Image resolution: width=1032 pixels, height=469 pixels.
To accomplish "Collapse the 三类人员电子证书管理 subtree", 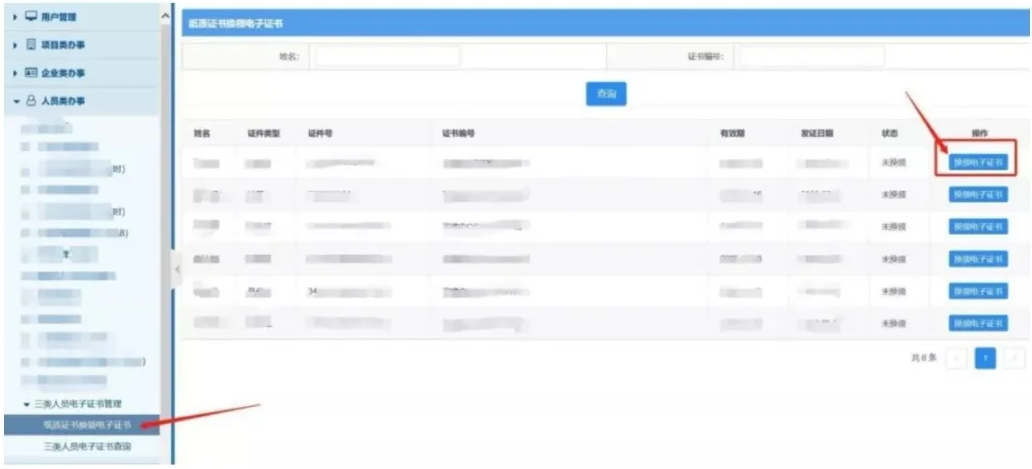I will click(27, 404).
